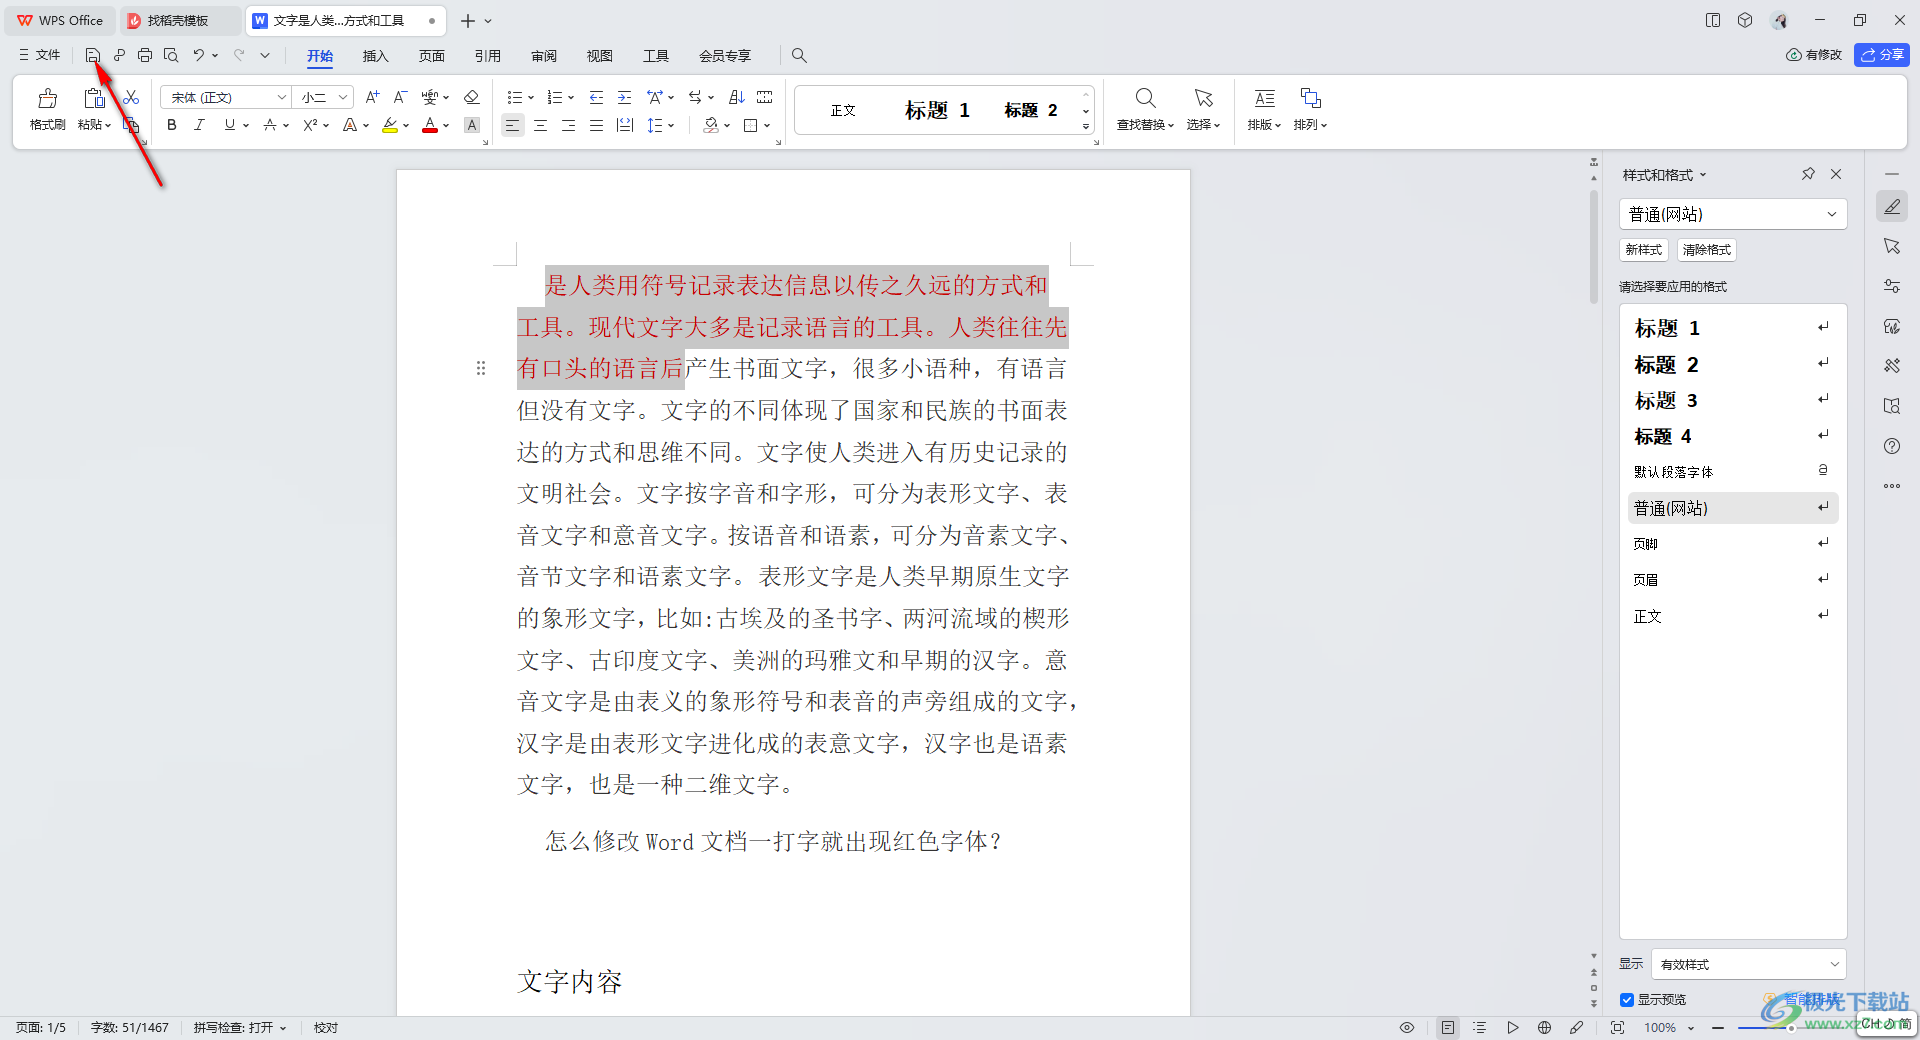The width and height of the screenshot is (1920, 1040).
Task: Click the New Style (新样式) button
Action: [1643, 250]
